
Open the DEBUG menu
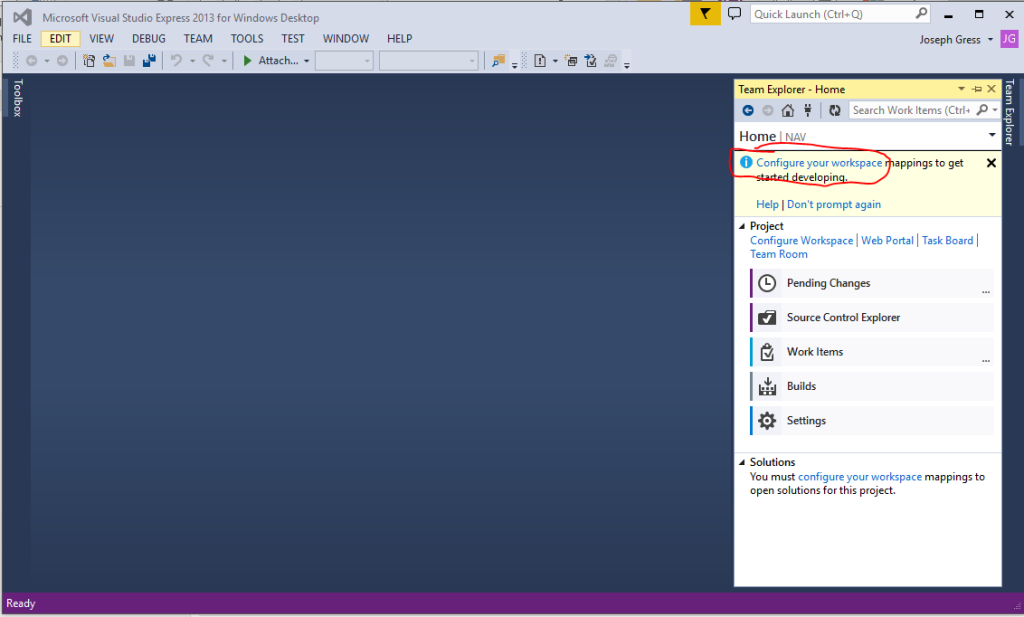(148, 38)
